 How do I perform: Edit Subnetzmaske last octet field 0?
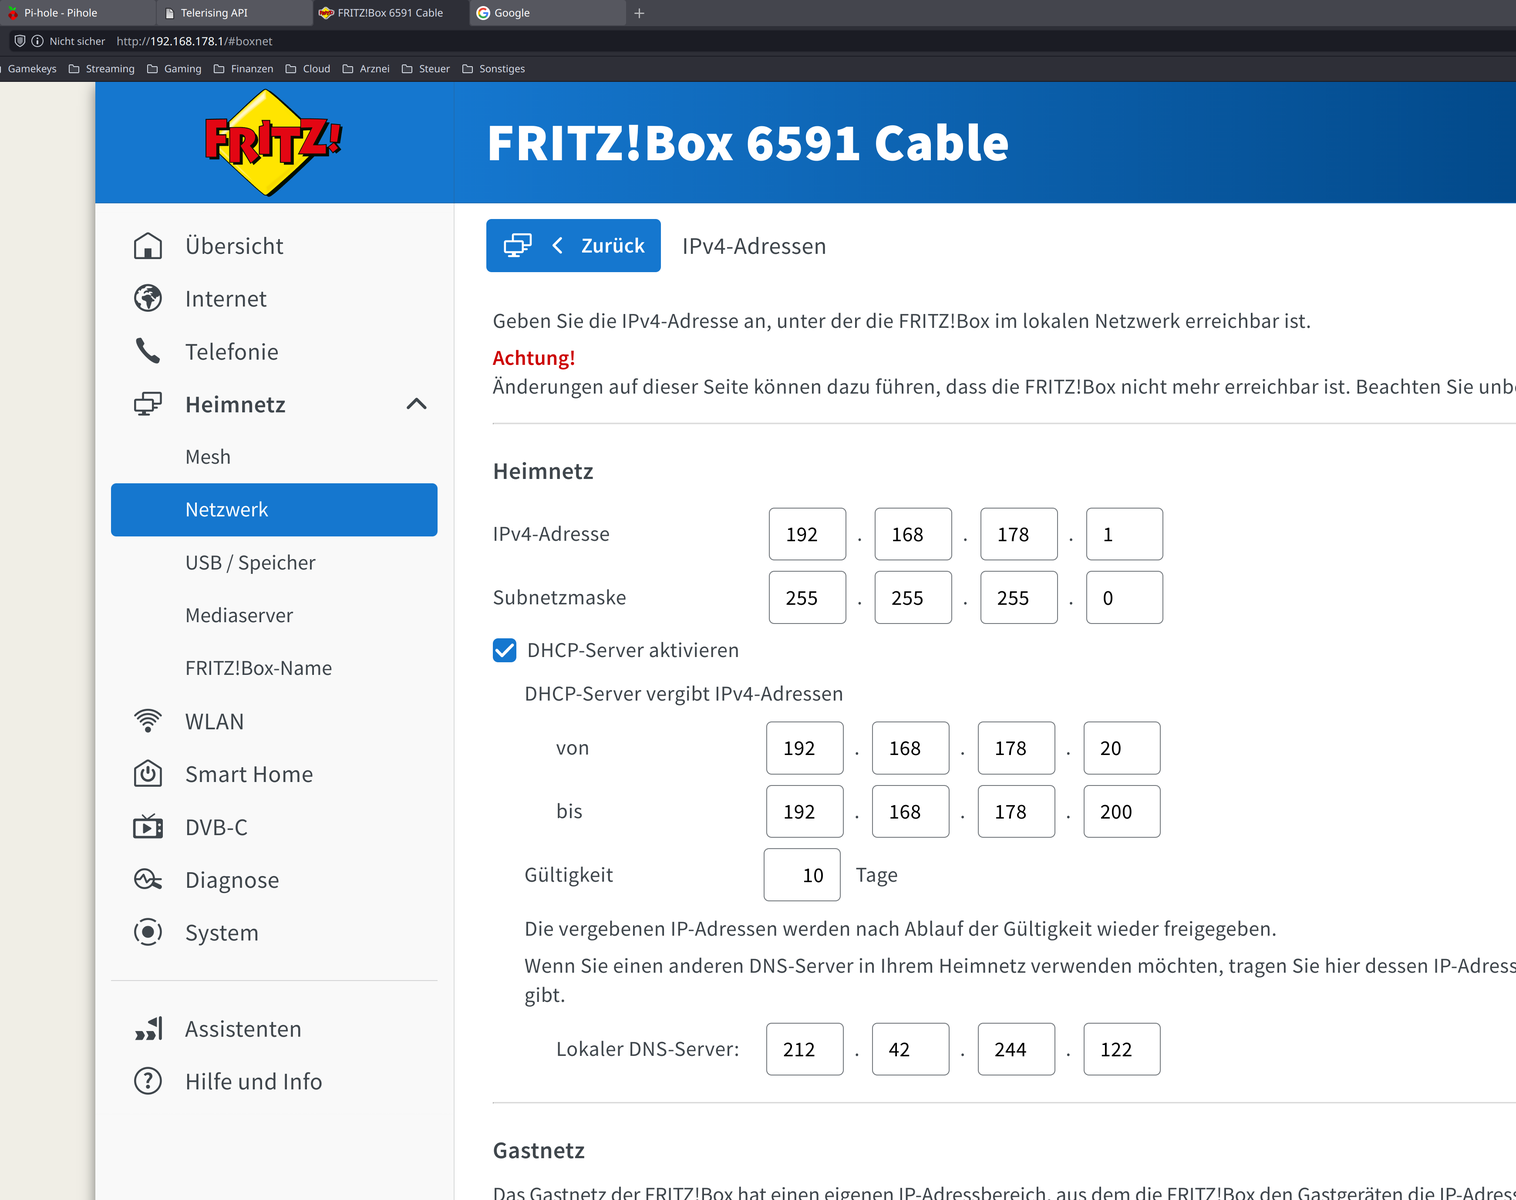pos(1124,598)
